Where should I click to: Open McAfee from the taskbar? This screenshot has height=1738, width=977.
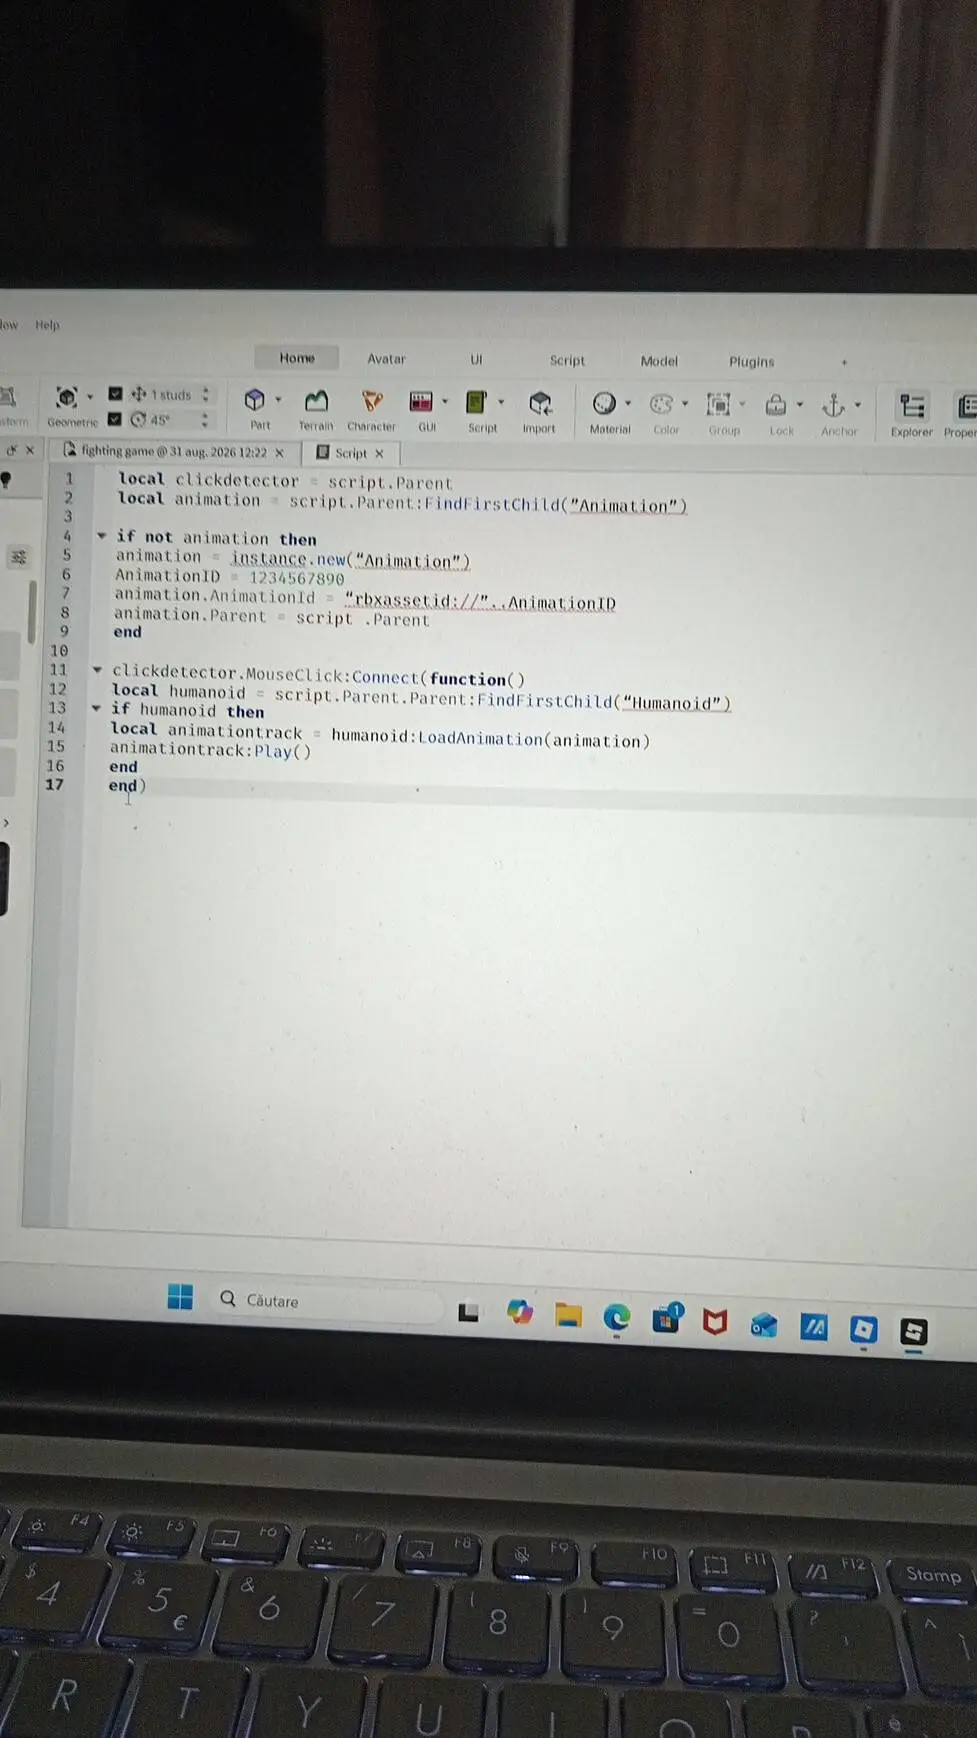click(715, 1322)
